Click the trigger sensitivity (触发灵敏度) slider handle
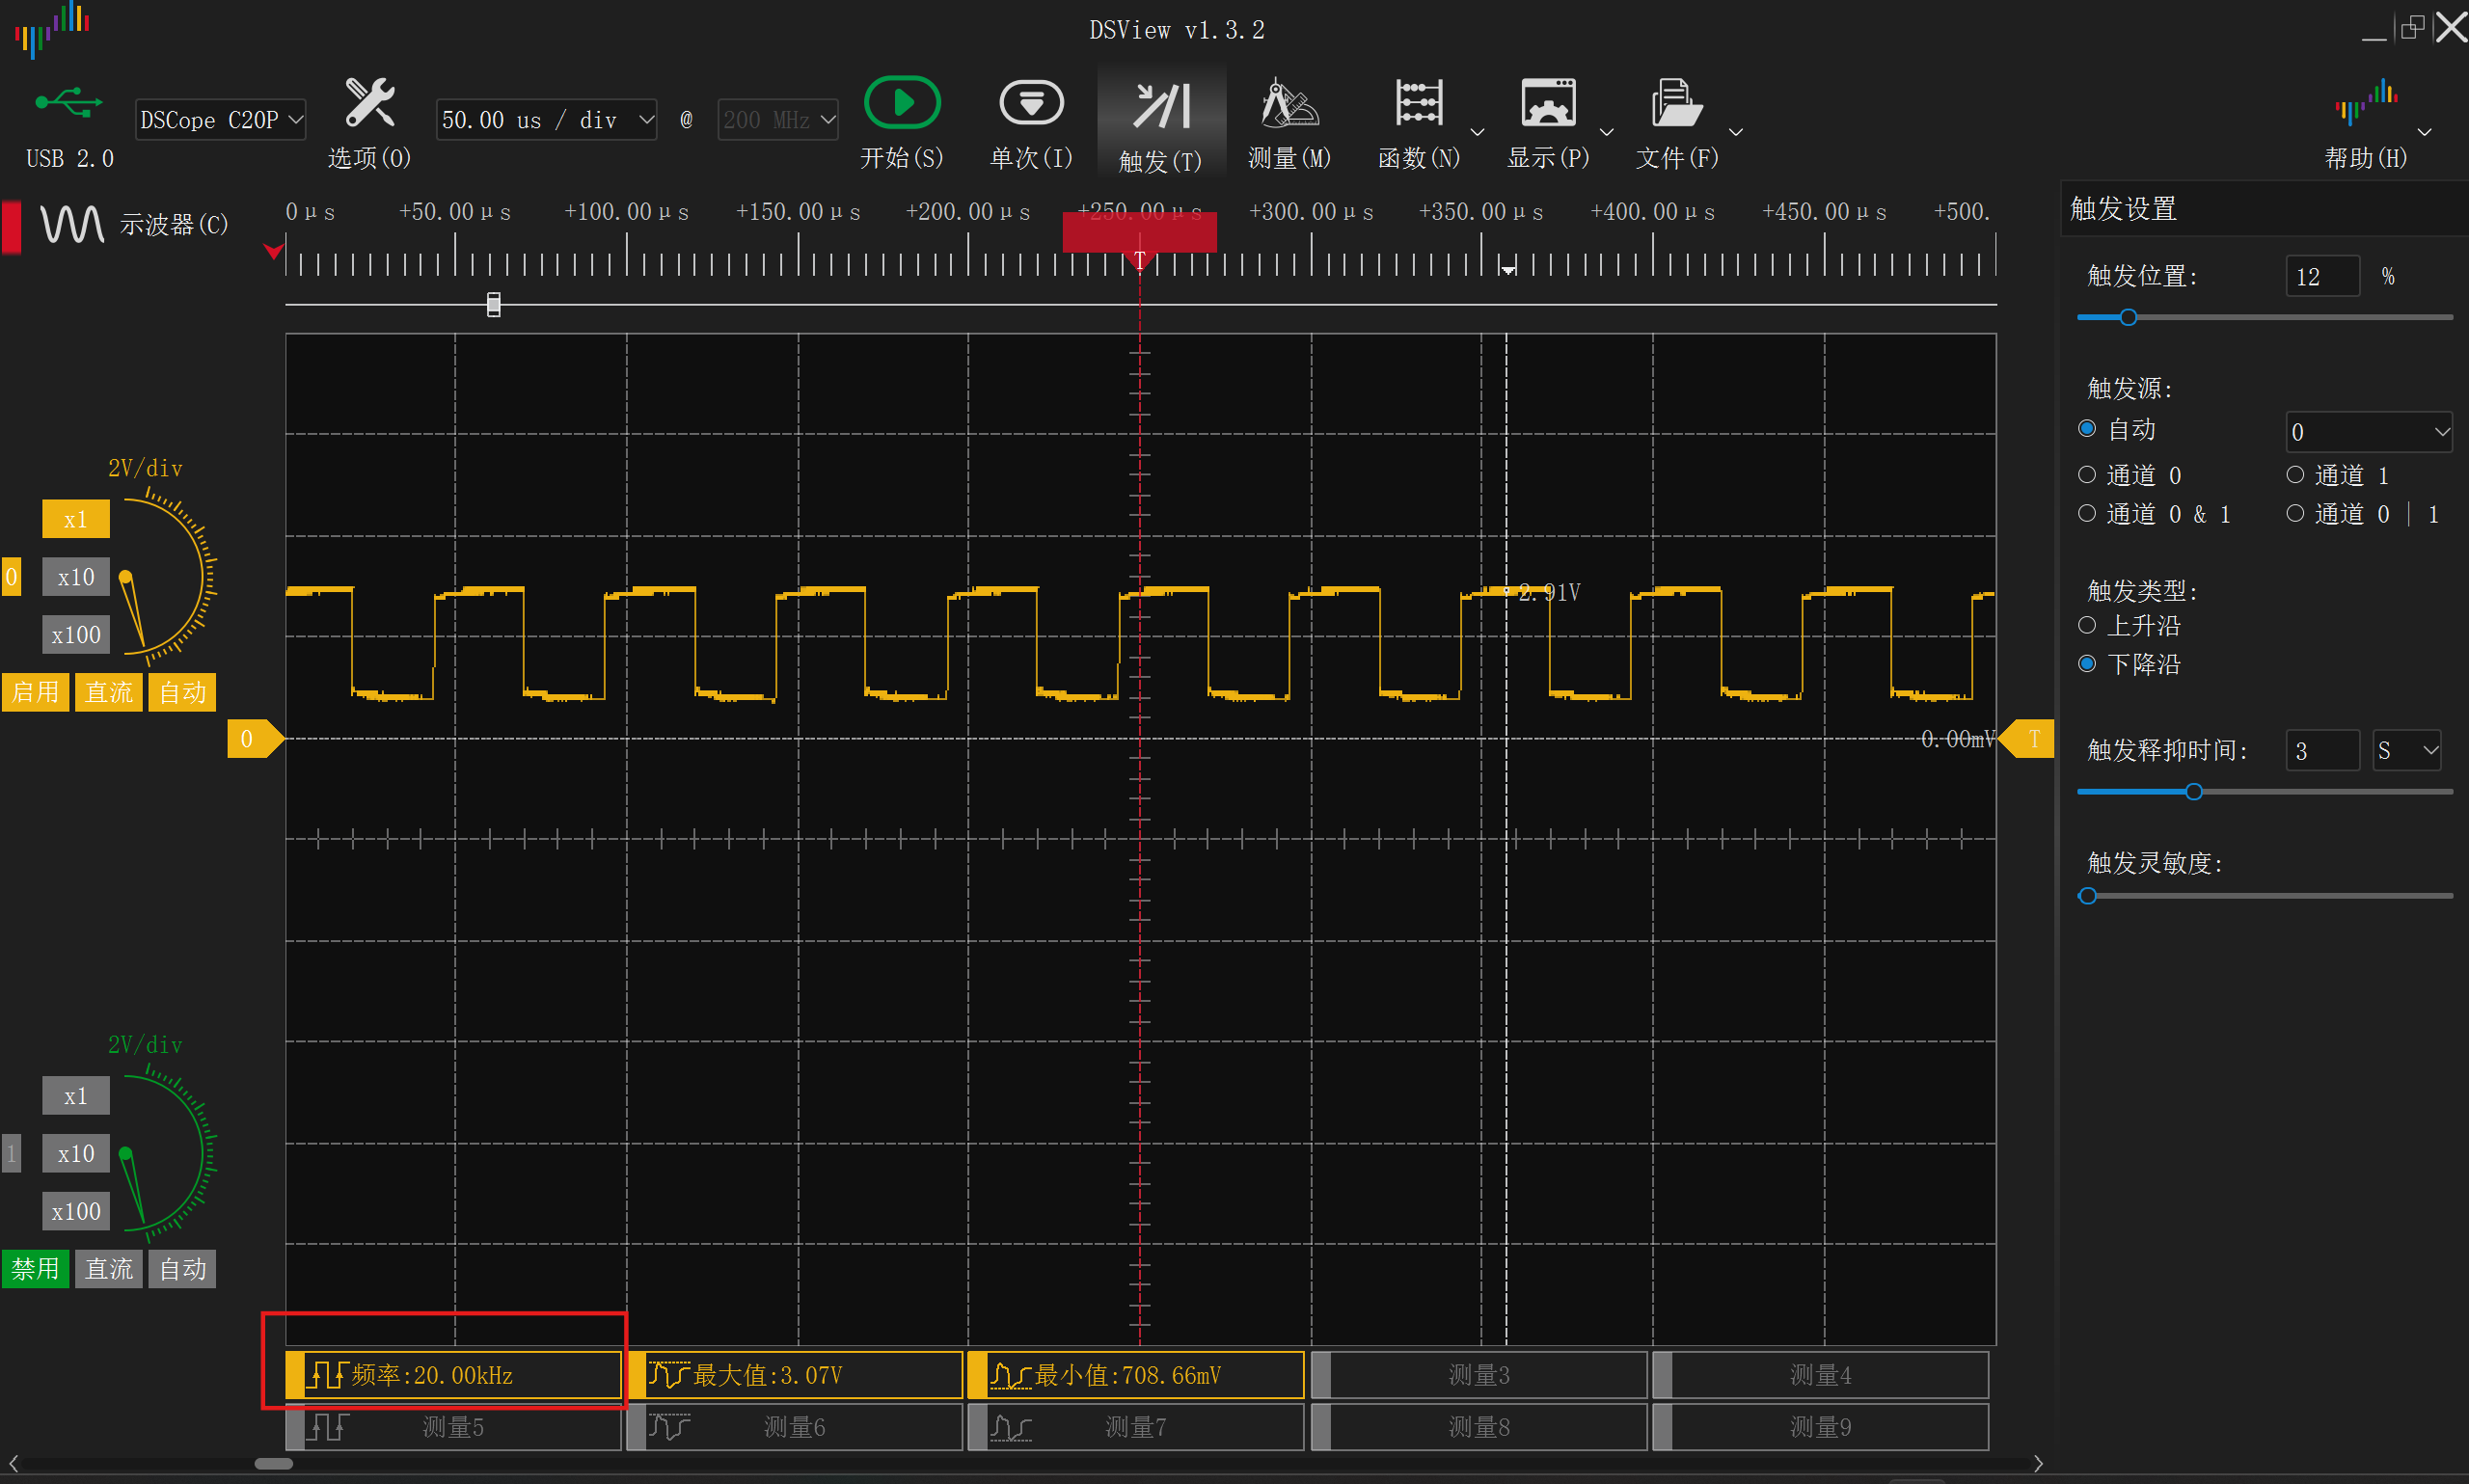2469x1484 pixels. point(2087,896)
